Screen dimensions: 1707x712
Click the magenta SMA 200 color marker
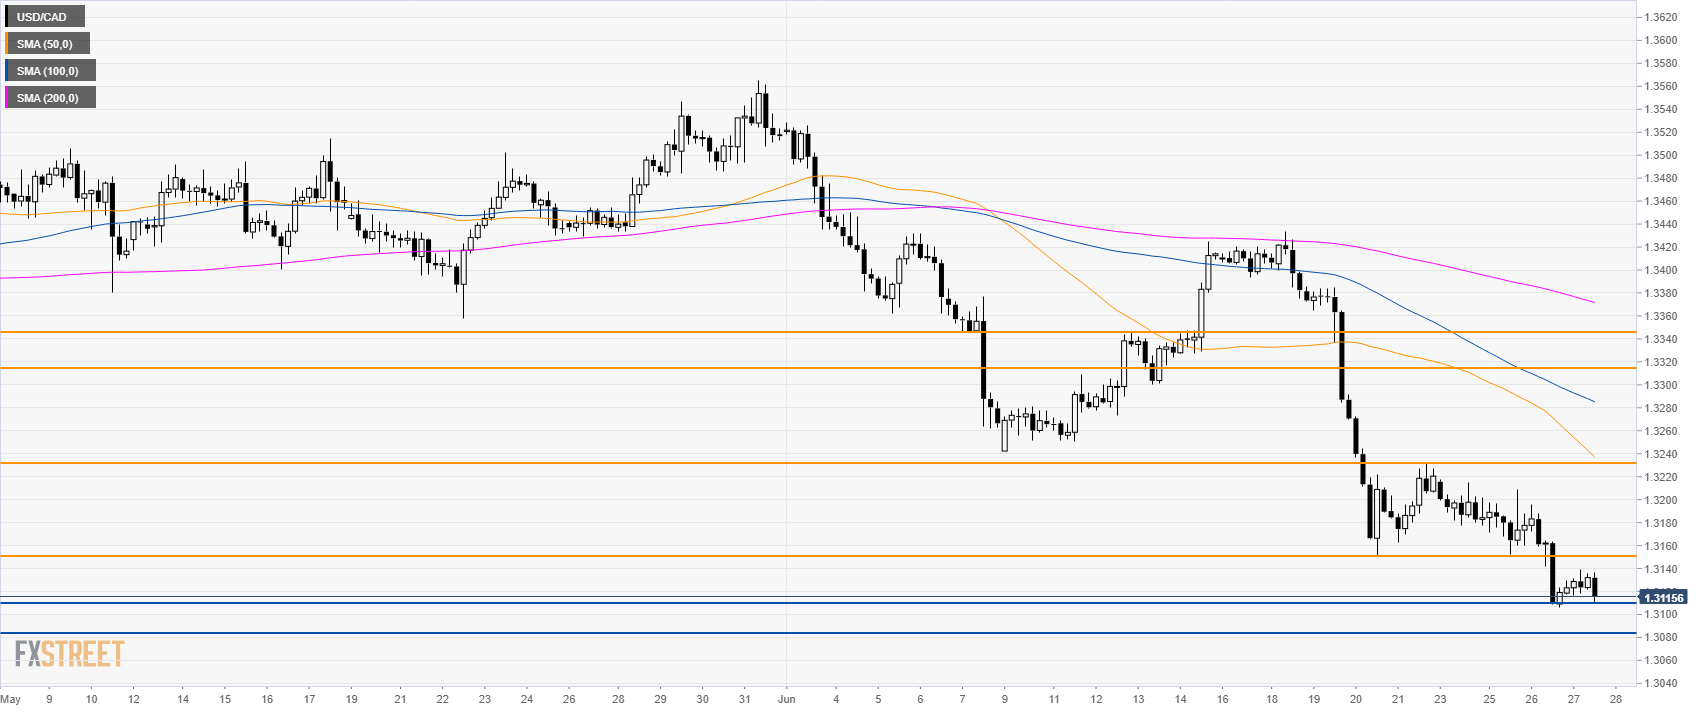point(6,98)
